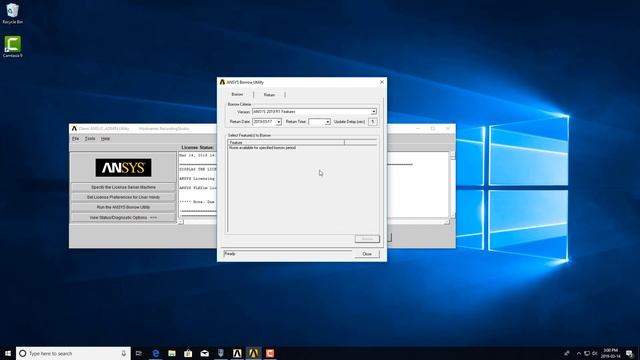Screen dimensions: 640x360
Task: Open the File menu in ANSLIC_ADMIN window
Action: 76,139
